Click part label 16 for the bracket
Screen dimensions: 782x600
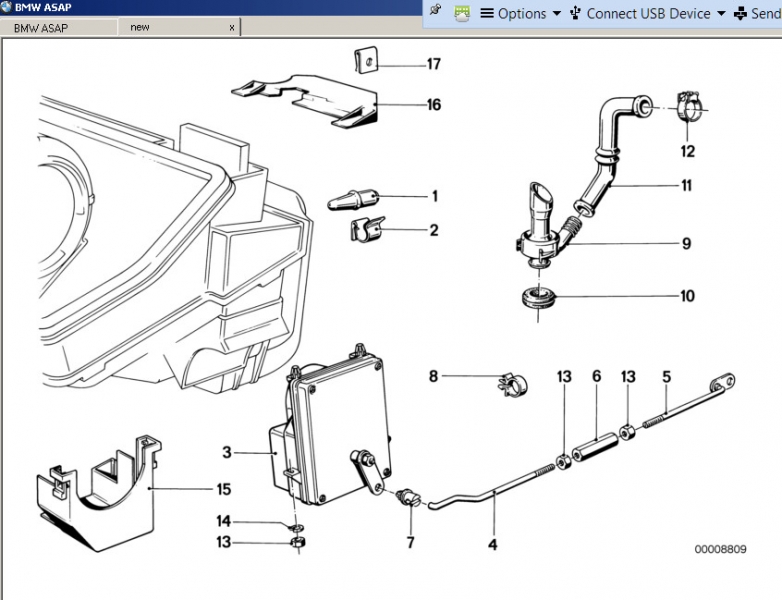433,104
